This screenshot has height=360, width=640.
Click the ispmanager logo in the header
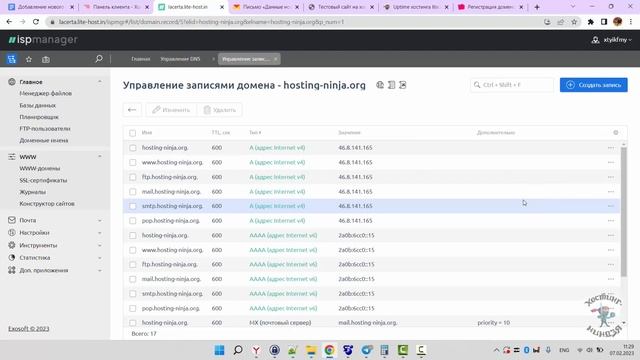tap(43, 40)
